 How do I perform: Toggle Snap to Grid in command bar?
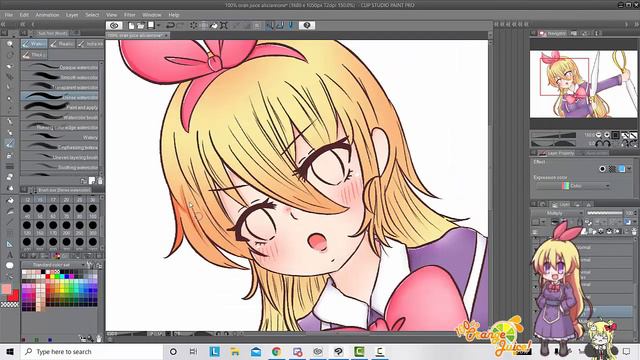[290, 25]
